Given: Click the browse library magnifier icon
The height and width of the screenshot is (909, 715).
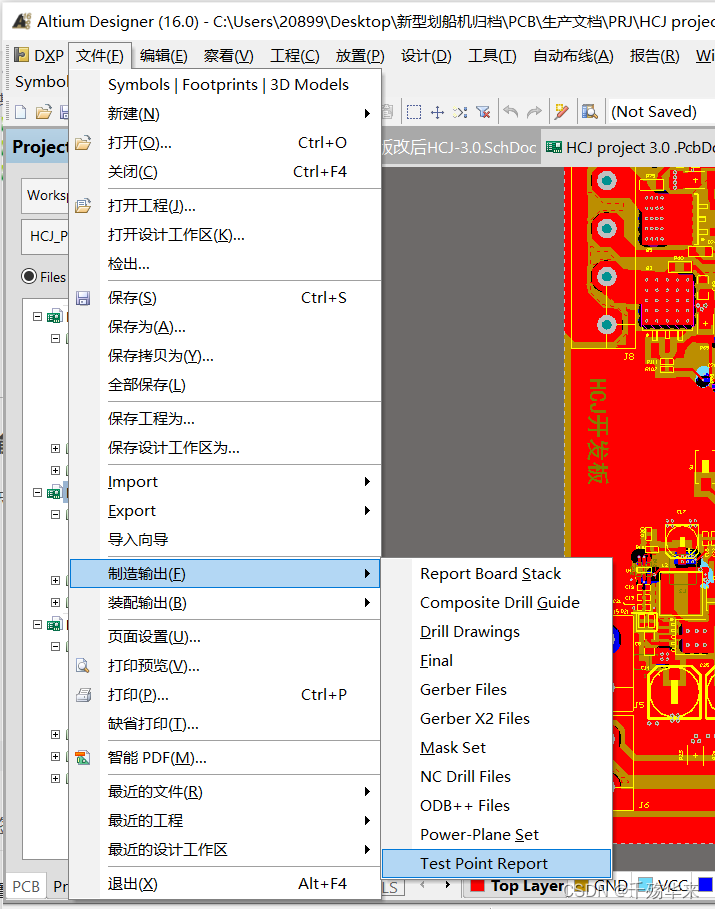Looking at the screenshot, I should [x=590, y=112].
